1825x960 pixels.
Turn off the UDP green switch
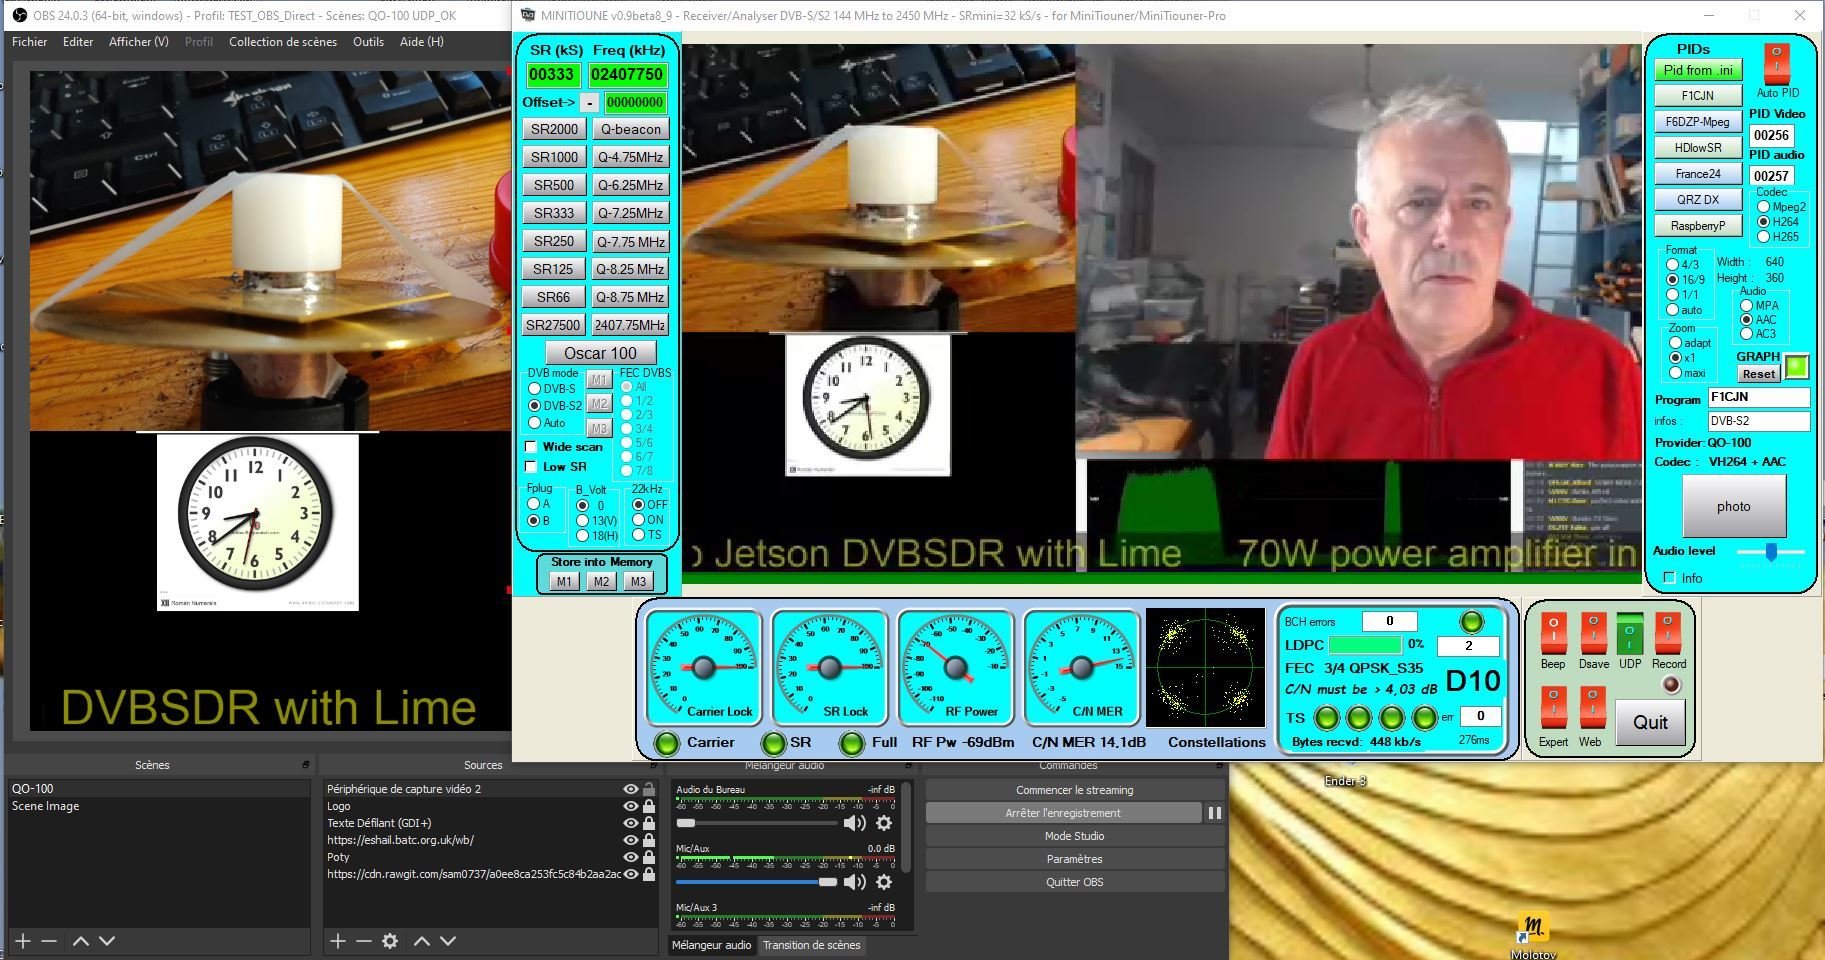pyautogui.click(x=1630, y=633)
